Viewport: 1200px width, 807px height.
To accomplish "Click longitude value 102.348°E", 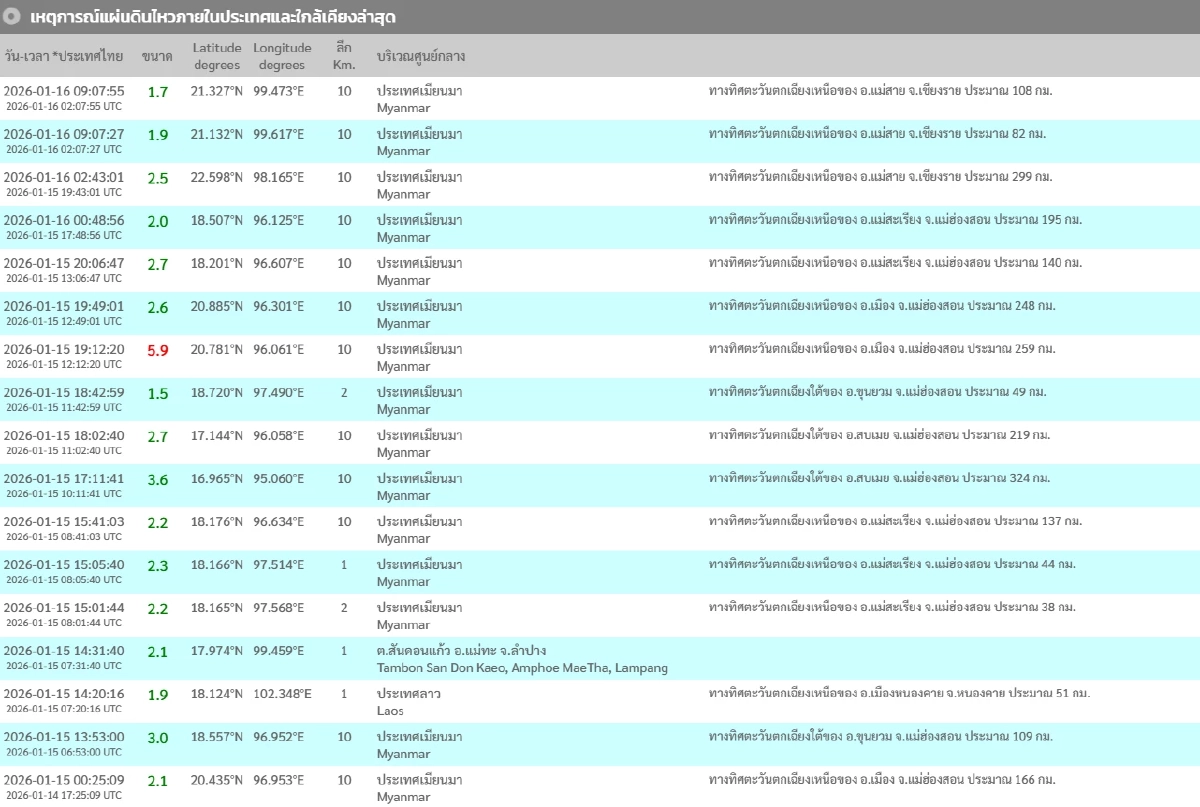I will tap(282, 693).
